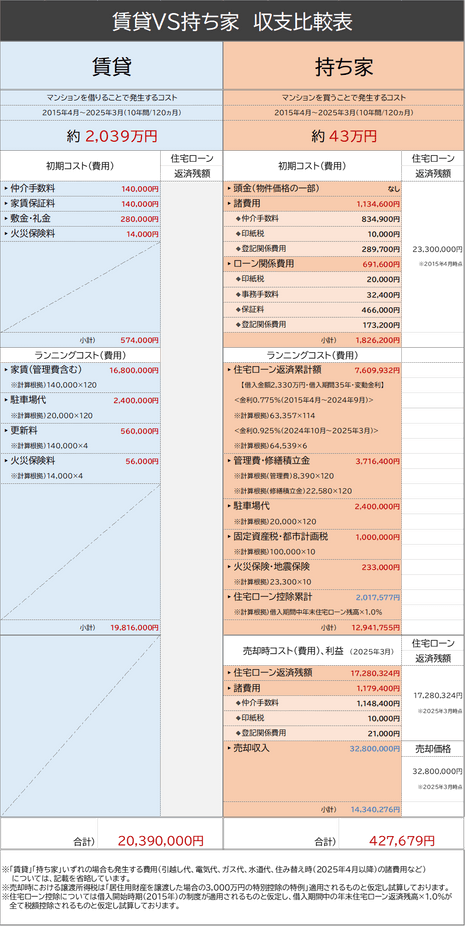Click the rental total 20,390,000円

coord(161,840)
